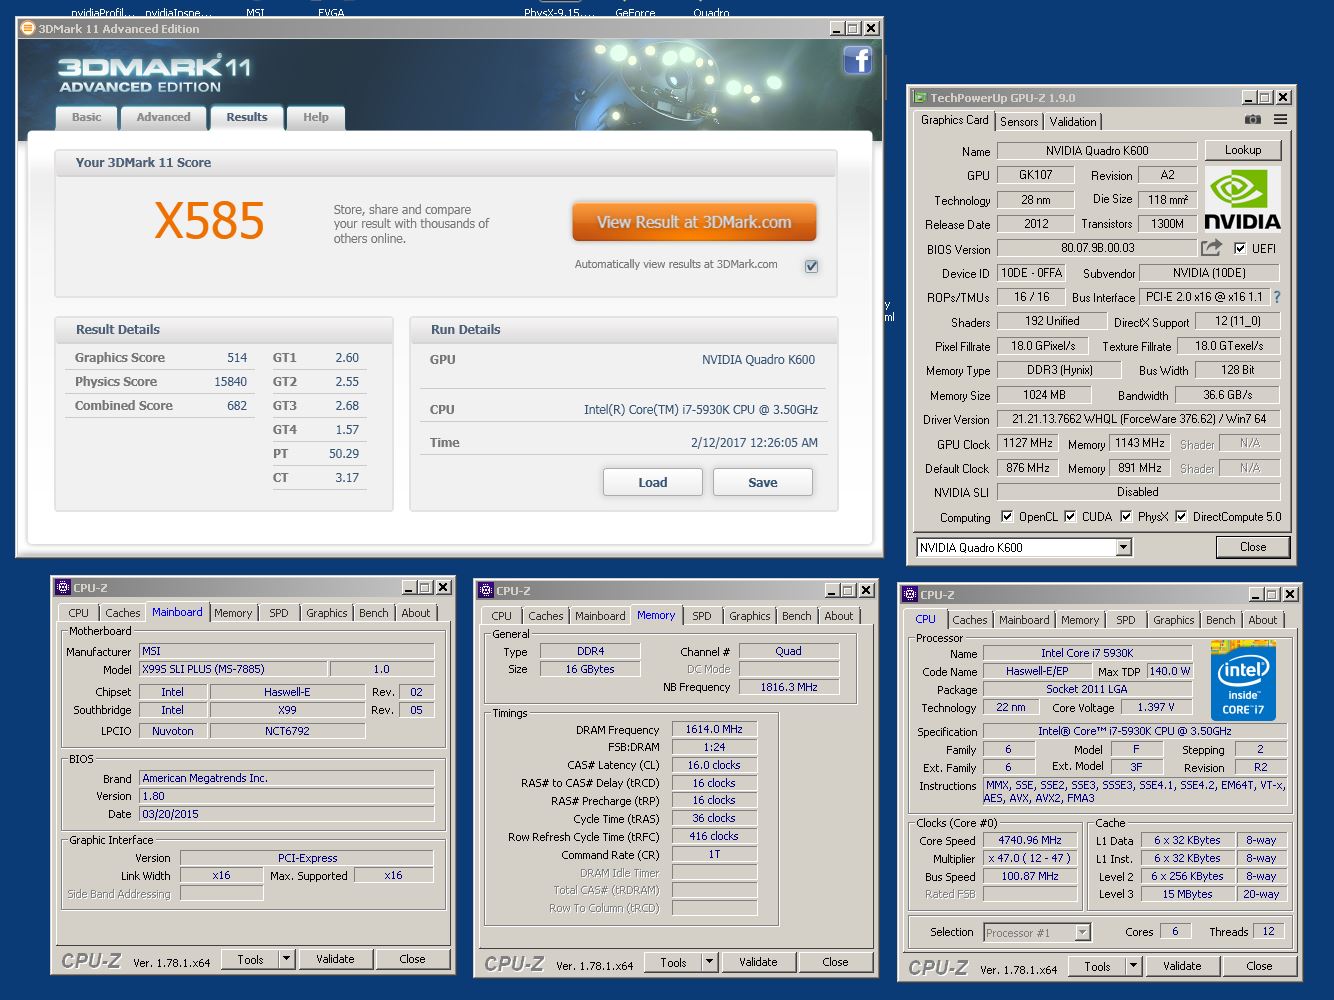The width and height of the screenshot is (1334, 1000).
Task: Click the PhysX desktop shortcut label
Action: tap(557, 12)
